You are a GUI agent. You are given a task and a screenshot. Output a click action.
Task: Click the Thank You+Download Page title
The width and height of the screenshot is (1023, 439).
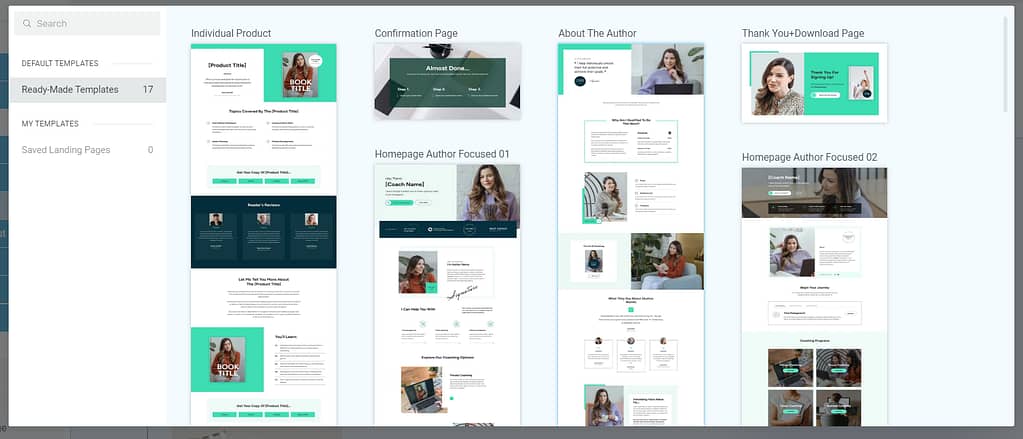pos(803,33)
